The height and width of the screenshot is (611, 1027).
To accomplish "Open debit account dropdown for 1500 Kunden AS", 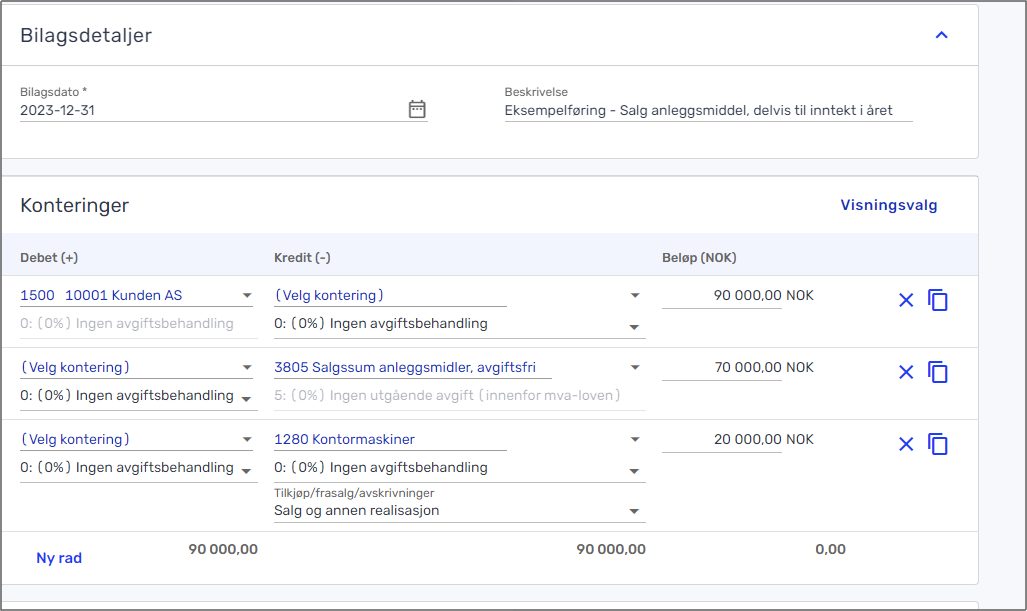I will pyautogui.click(x=247, y=296).
